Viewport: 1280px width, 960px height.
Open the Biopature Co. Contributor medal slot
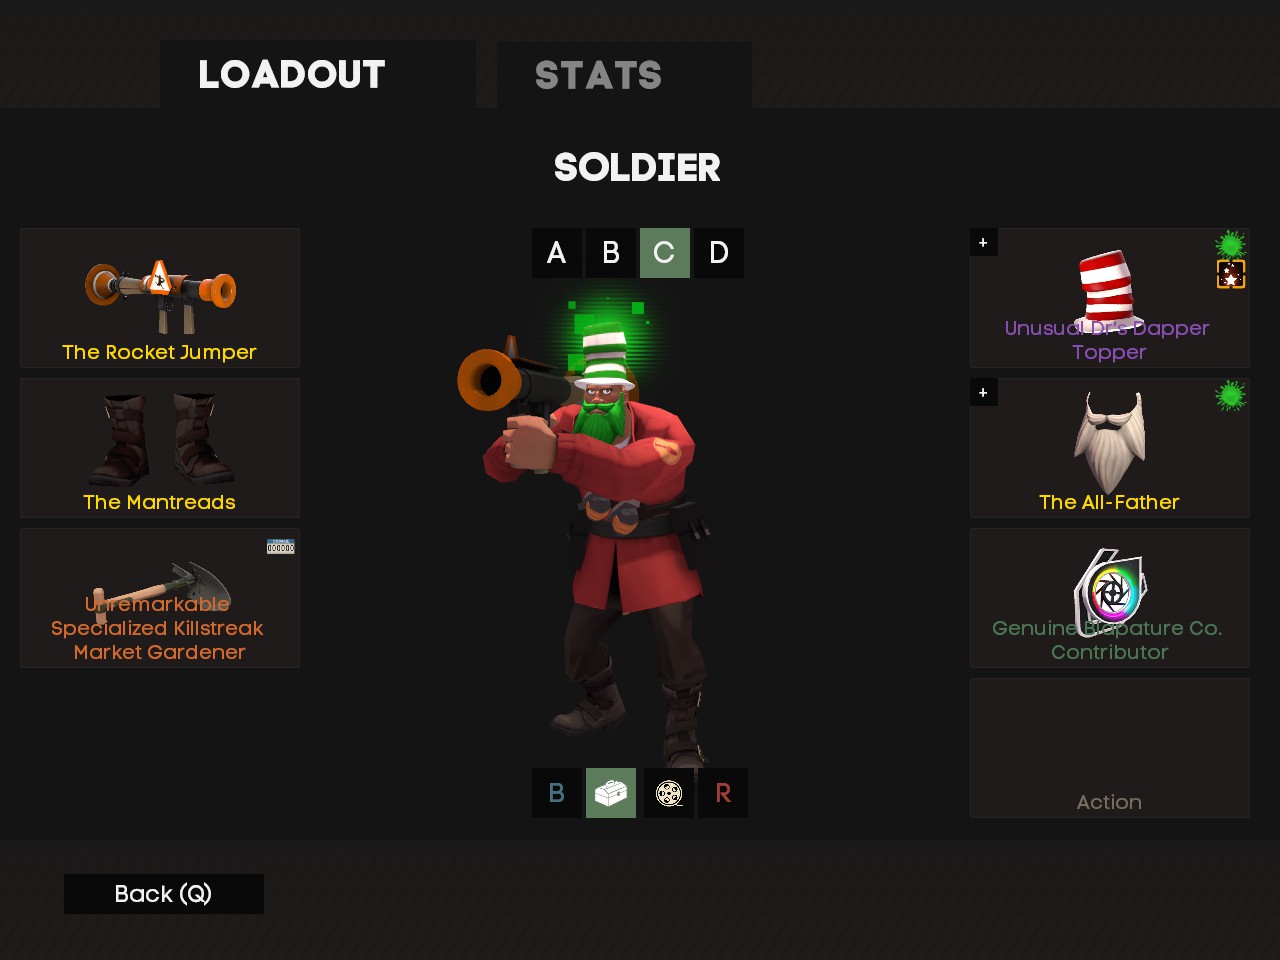point(1110,598)
